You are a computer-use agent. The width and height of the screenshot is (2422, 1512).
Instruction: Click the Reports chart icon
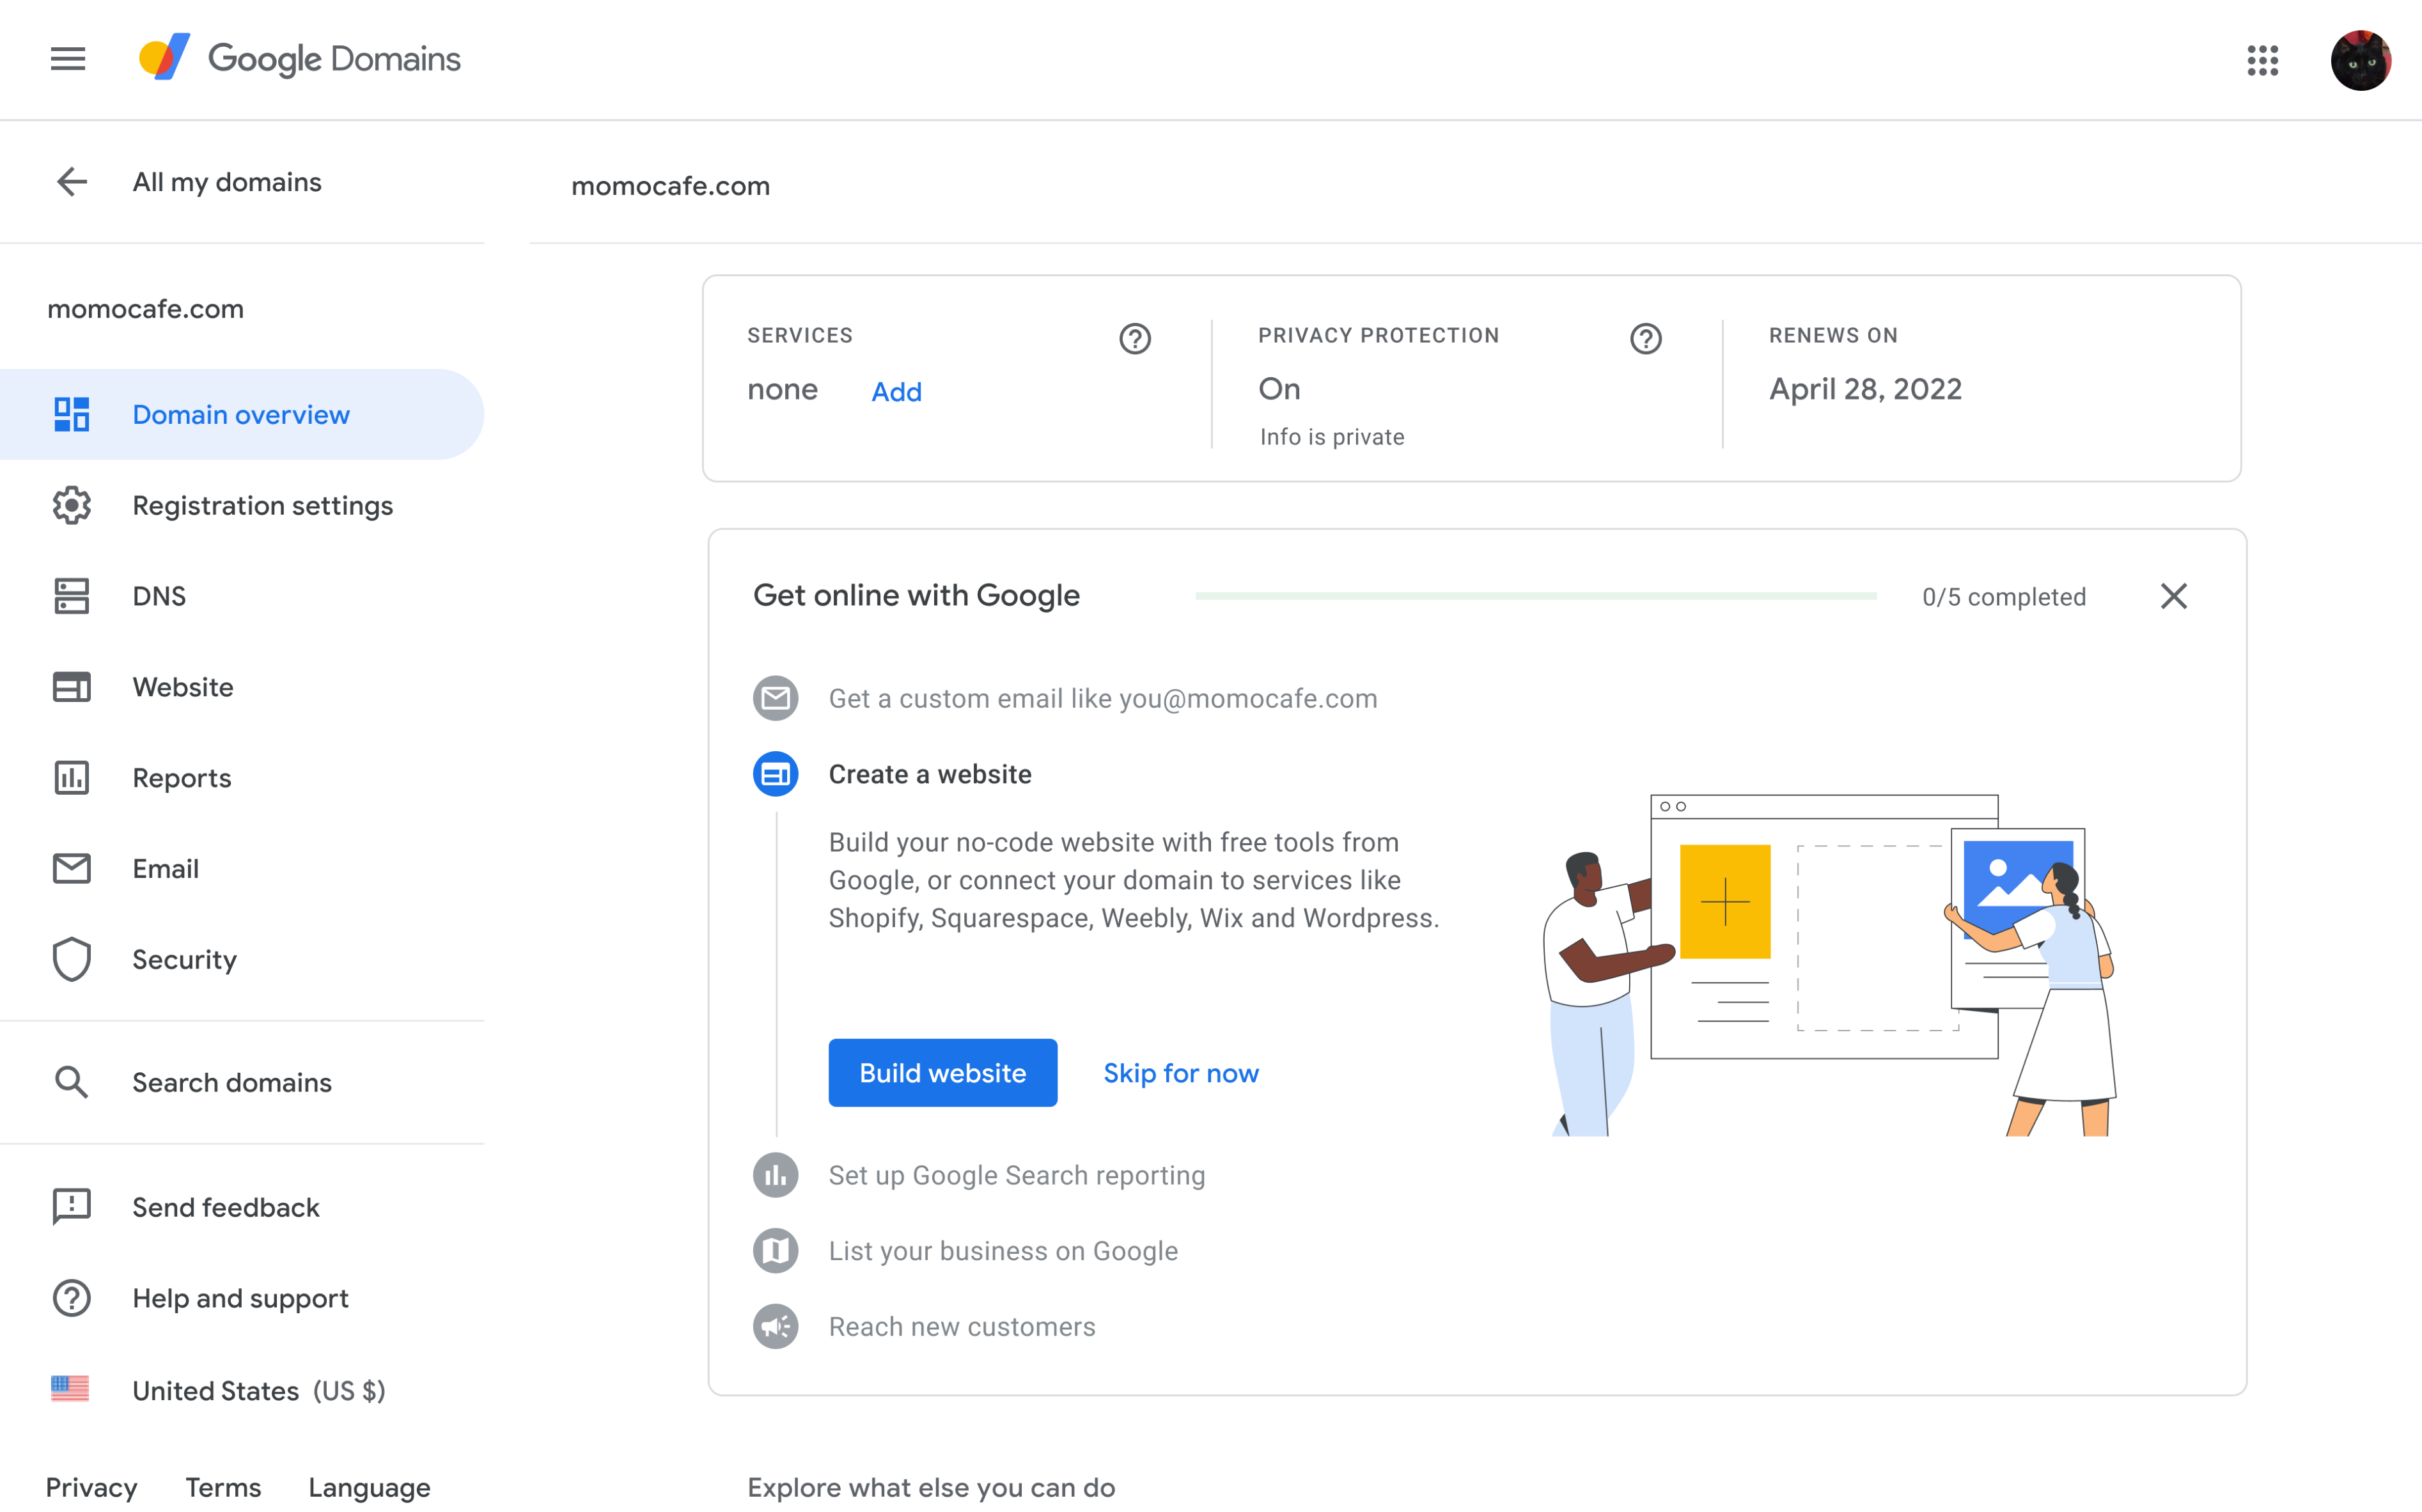coord(72,777)
